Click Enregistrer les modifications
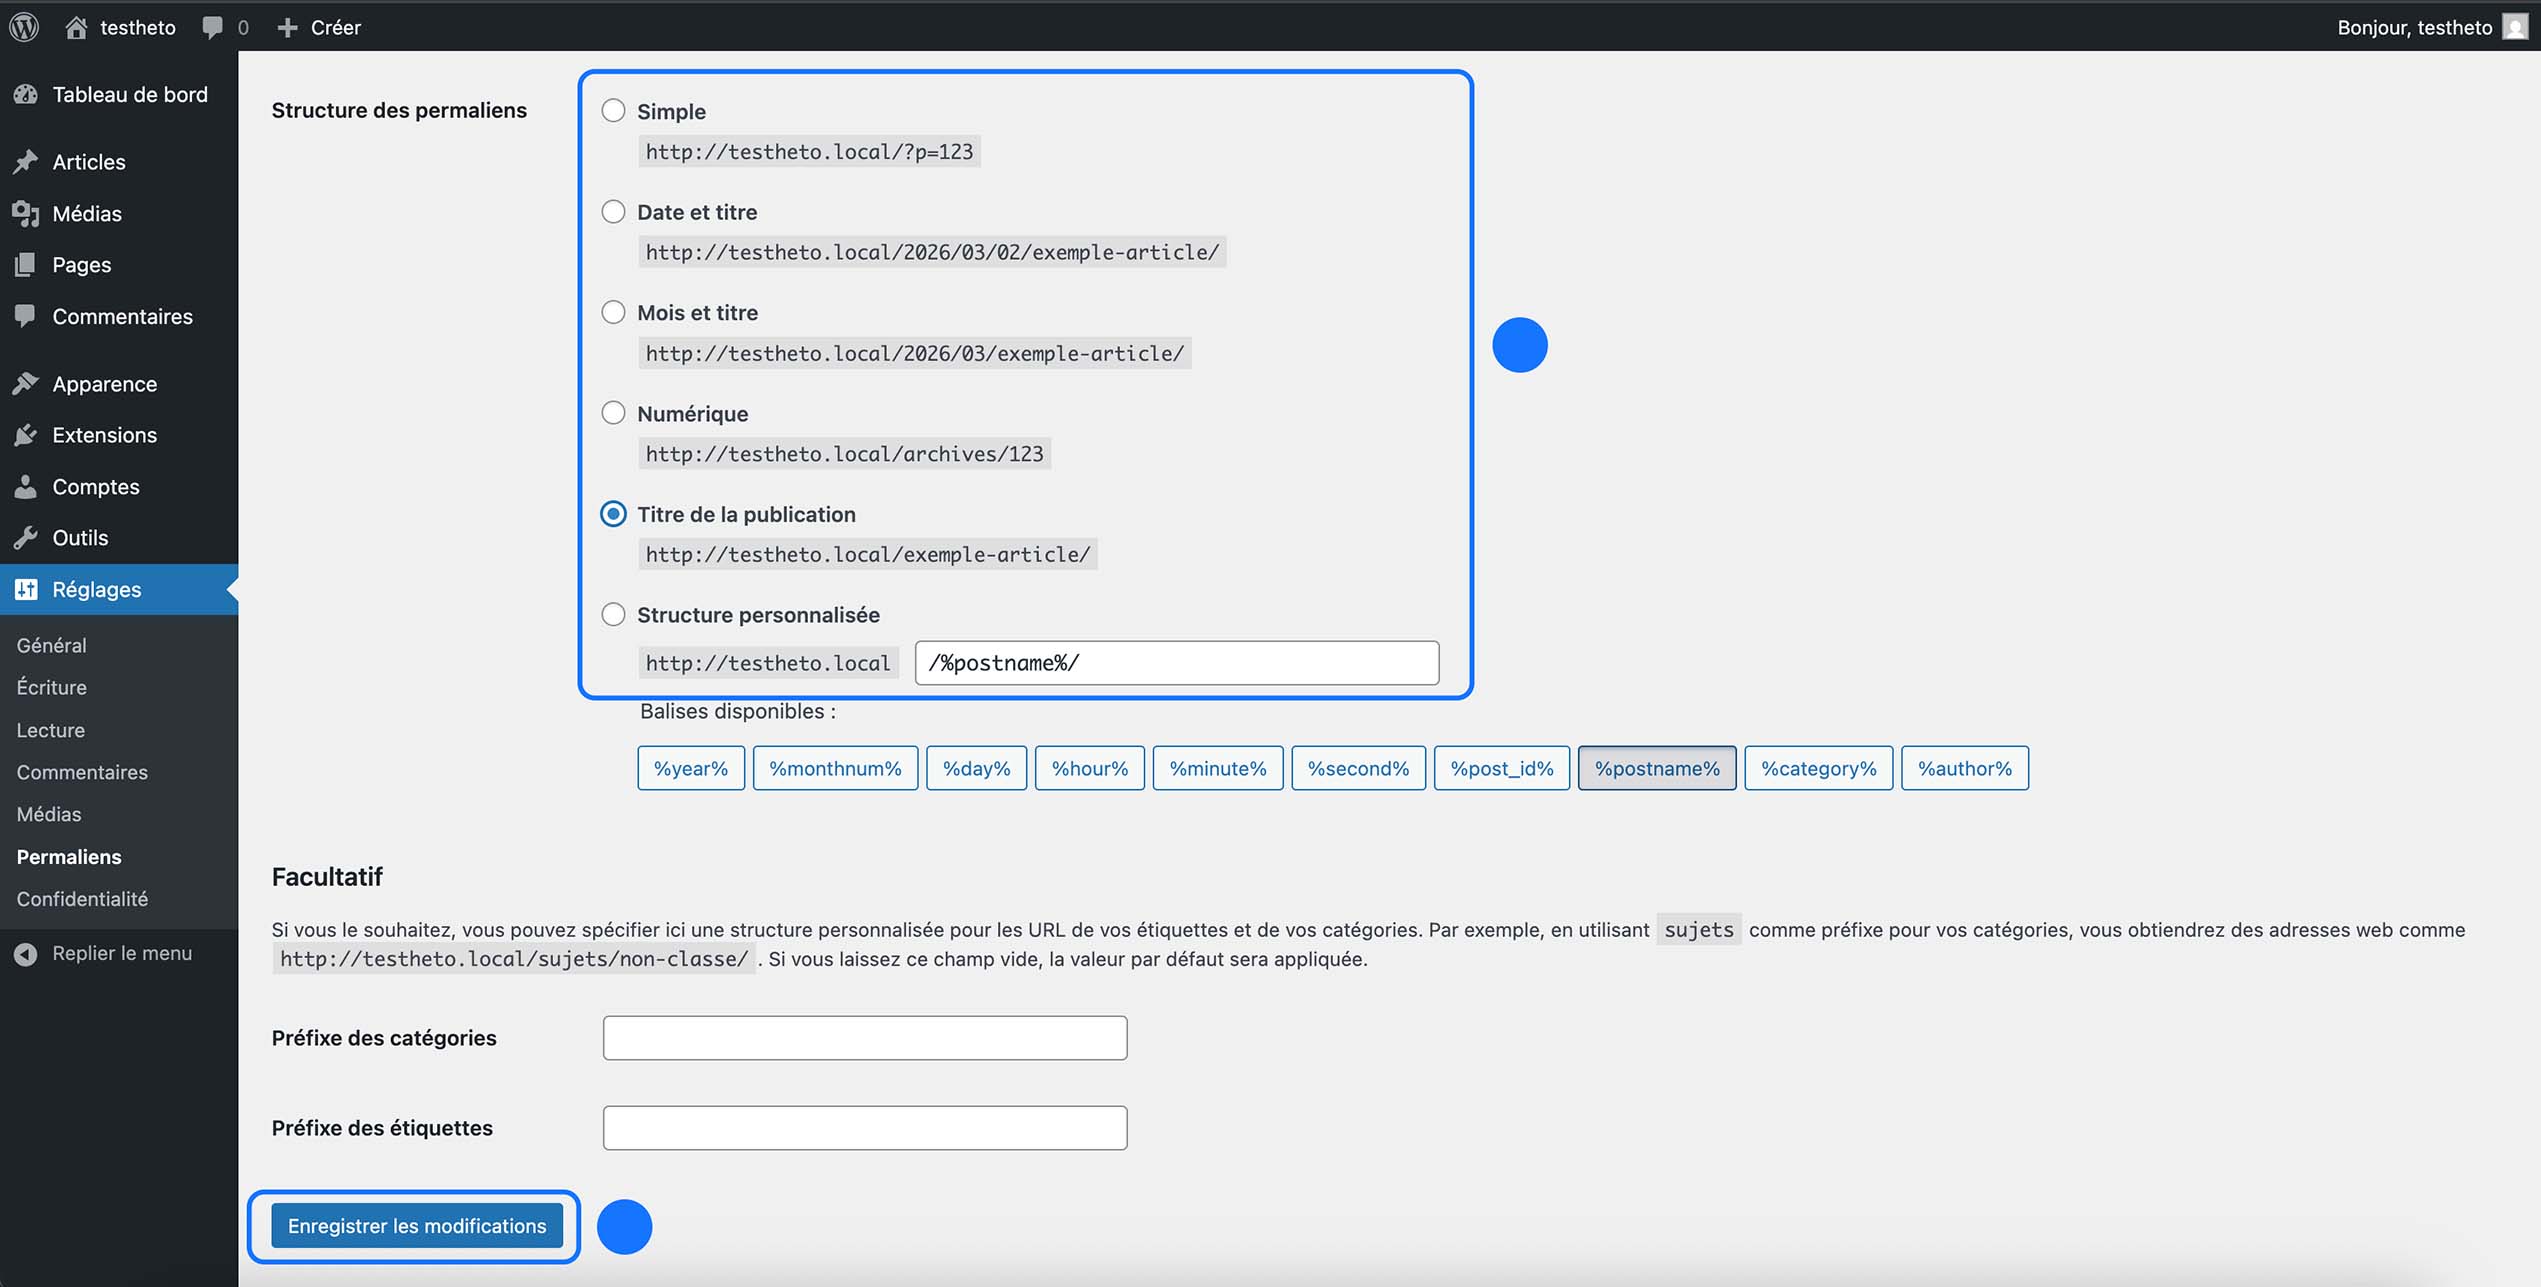The width and height of the screenshot is (2541, 1287). [416, 1225]
